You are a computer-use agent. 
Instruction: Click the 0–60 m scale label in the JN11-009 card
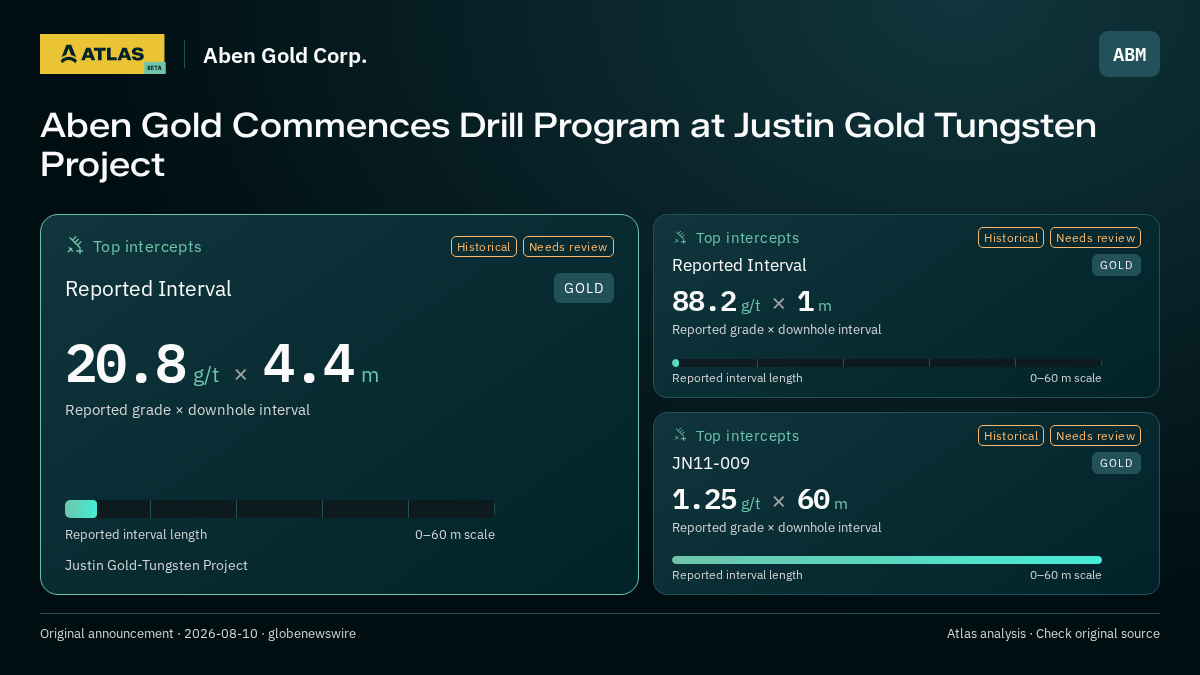click(x=1066, y=575)
